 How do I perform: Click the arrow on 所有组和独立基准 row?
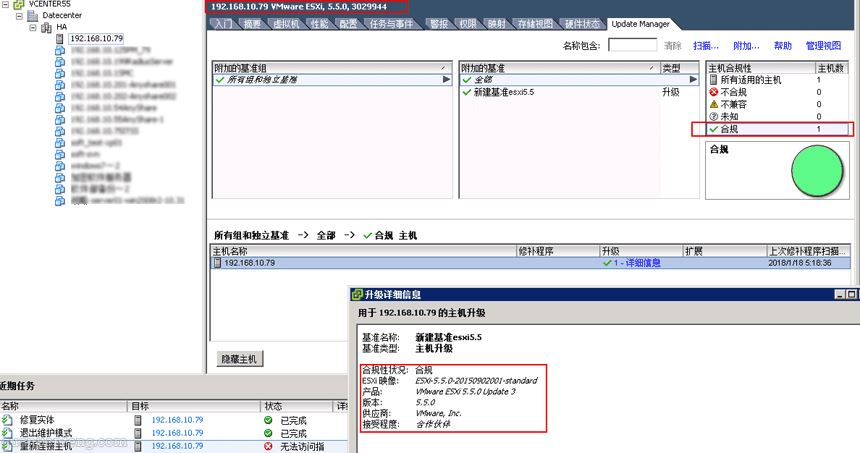point(446,80)
